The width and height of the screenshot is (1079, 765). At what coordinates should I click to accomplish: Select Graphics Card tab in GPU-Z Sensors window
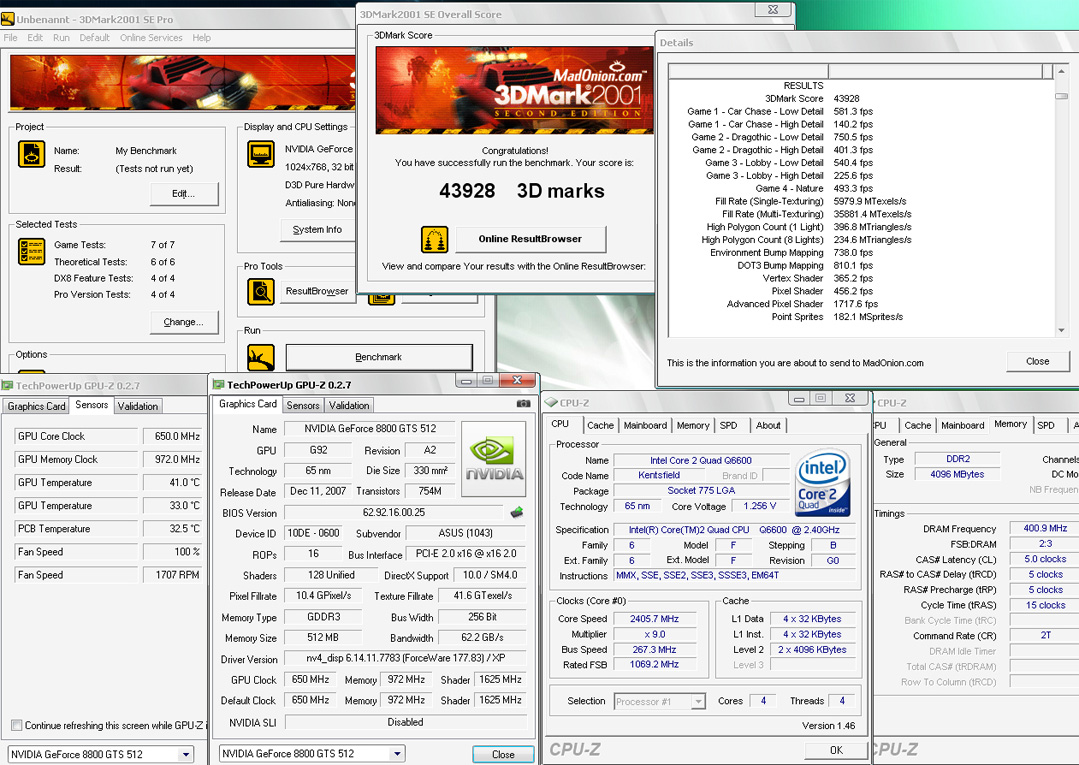pos(36,407)
